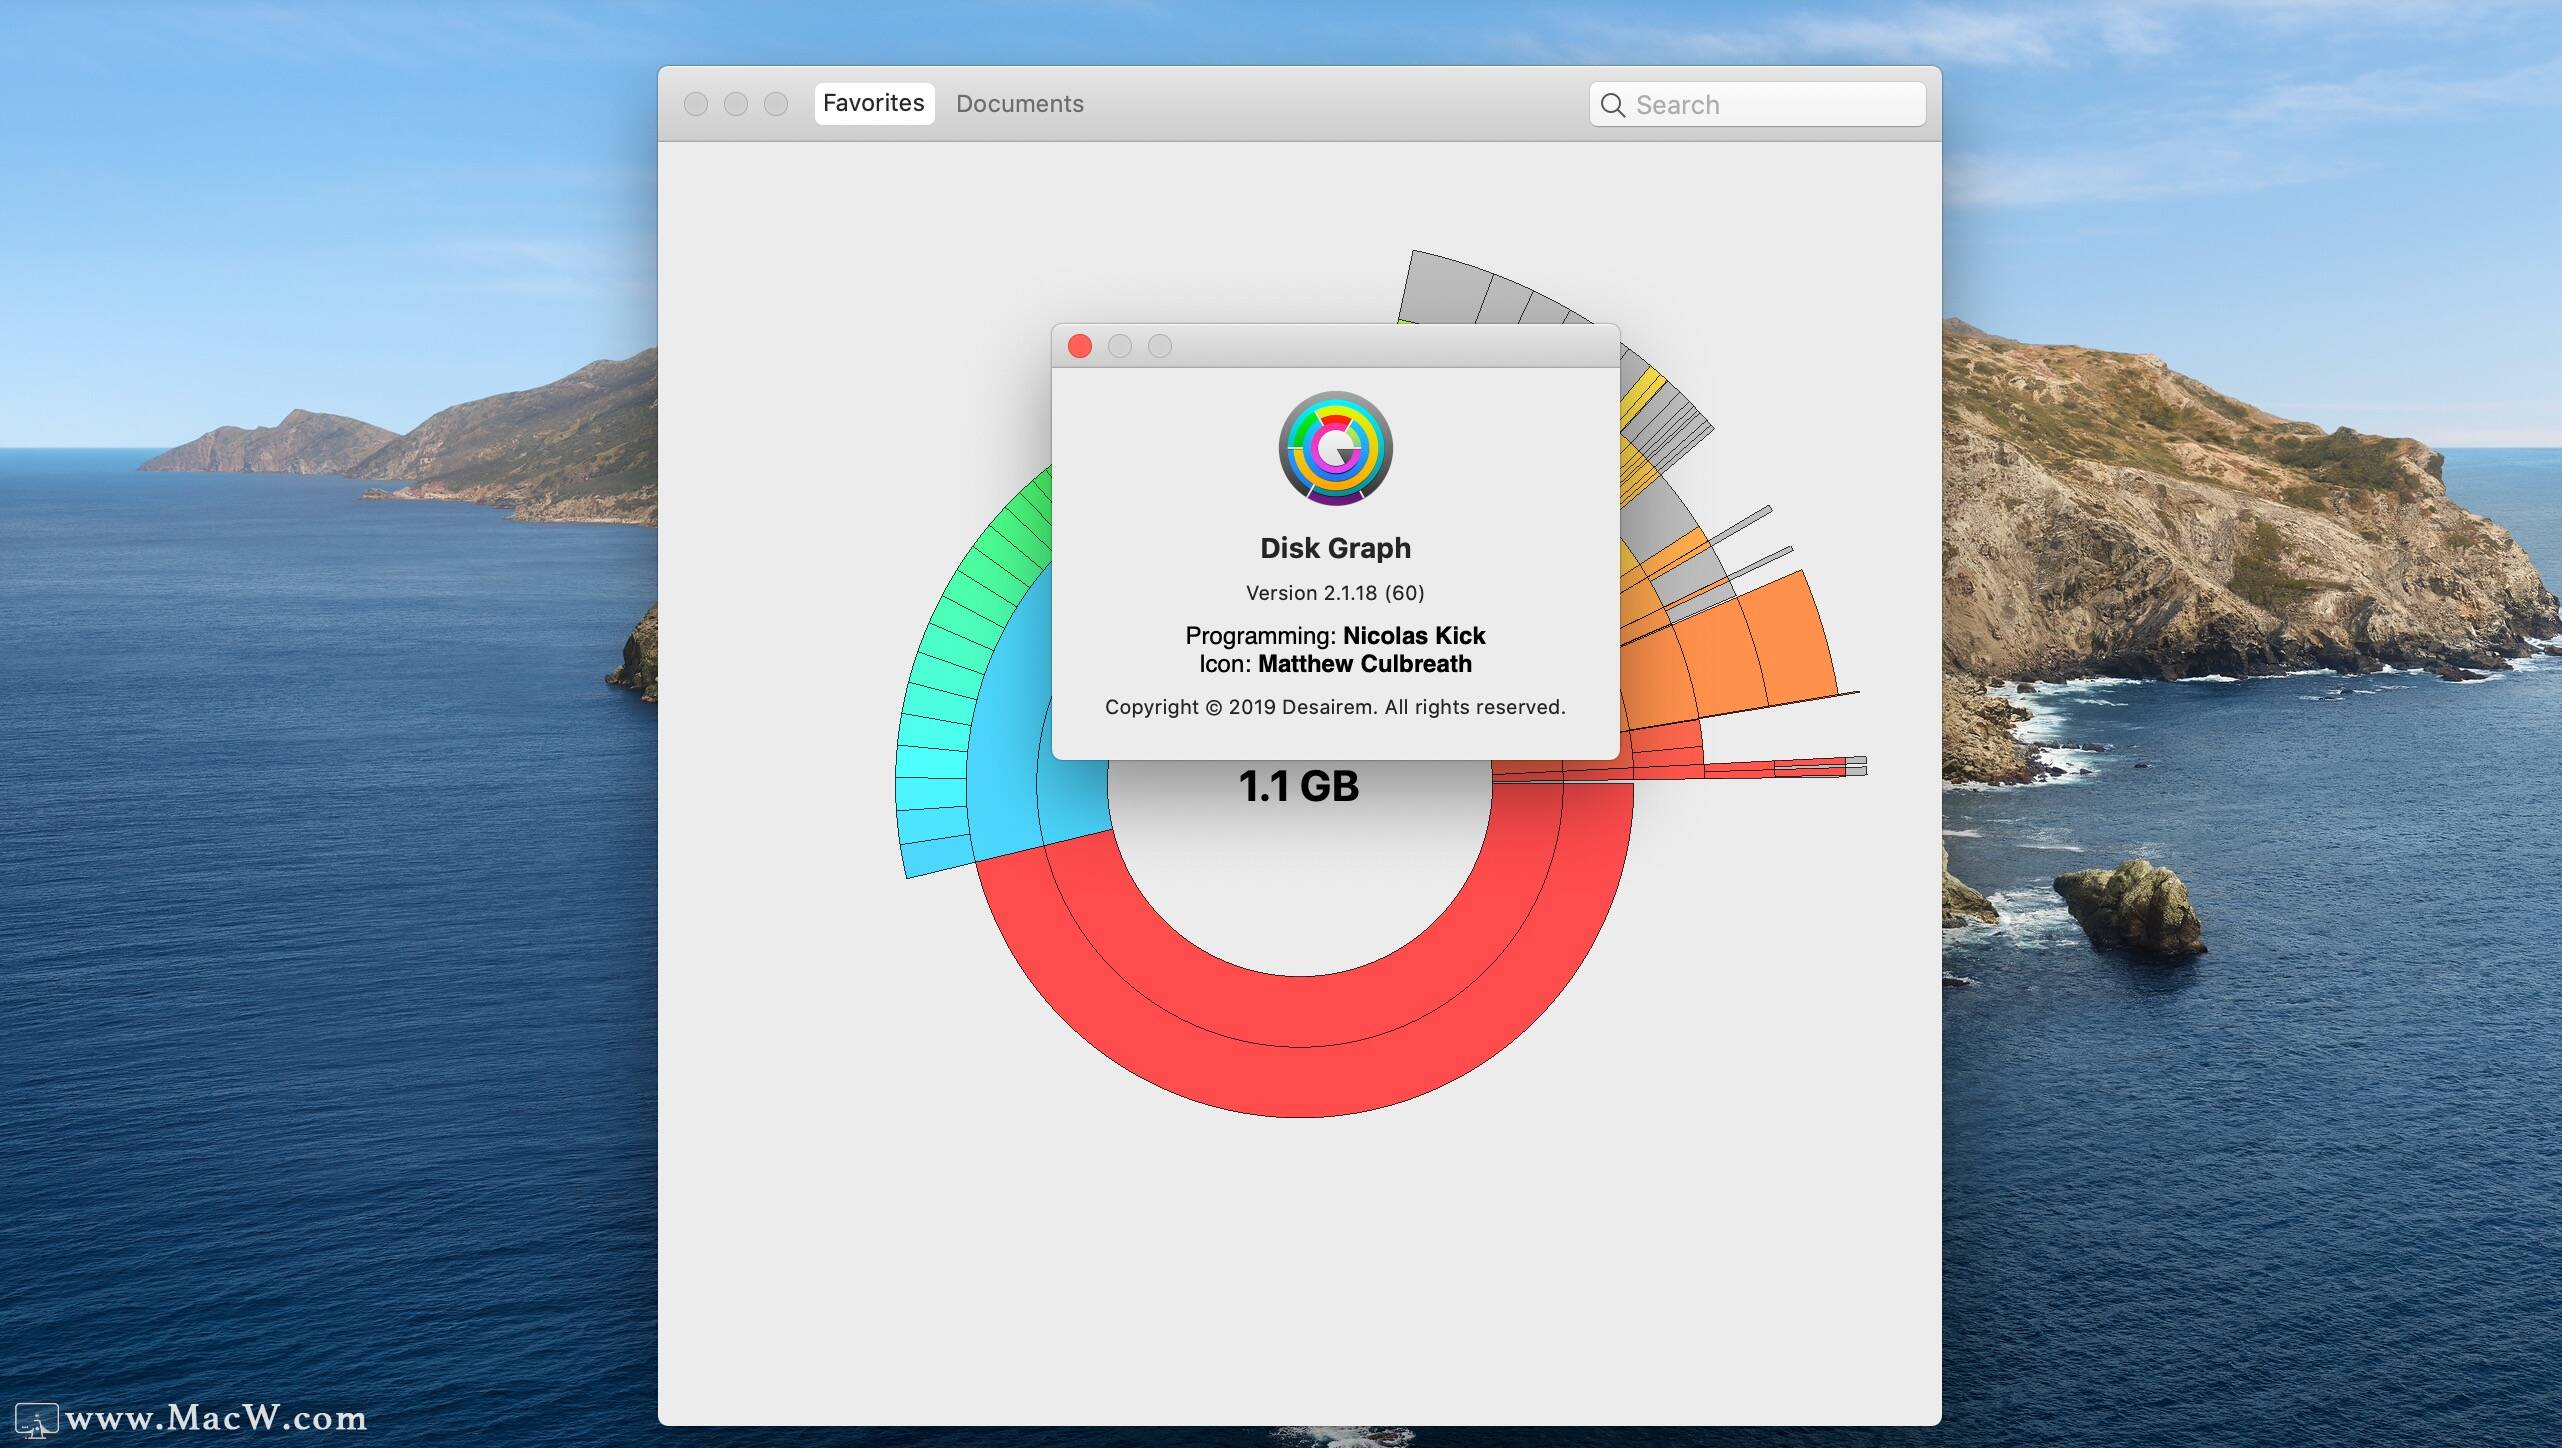This screenshot has height=1448, width=2562.
Task: Click the Search input field
Action: tap(1757, 104)
